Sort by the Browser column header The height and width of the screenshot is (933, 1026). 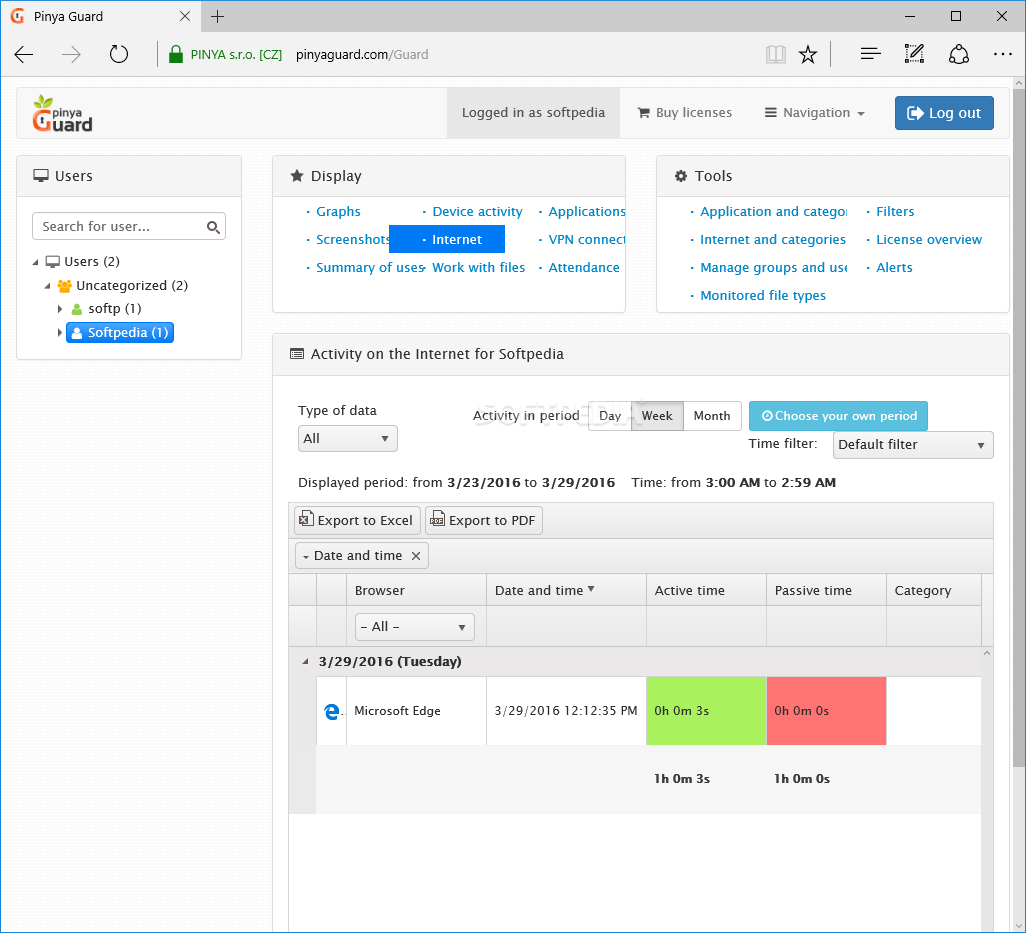point(416,590)
